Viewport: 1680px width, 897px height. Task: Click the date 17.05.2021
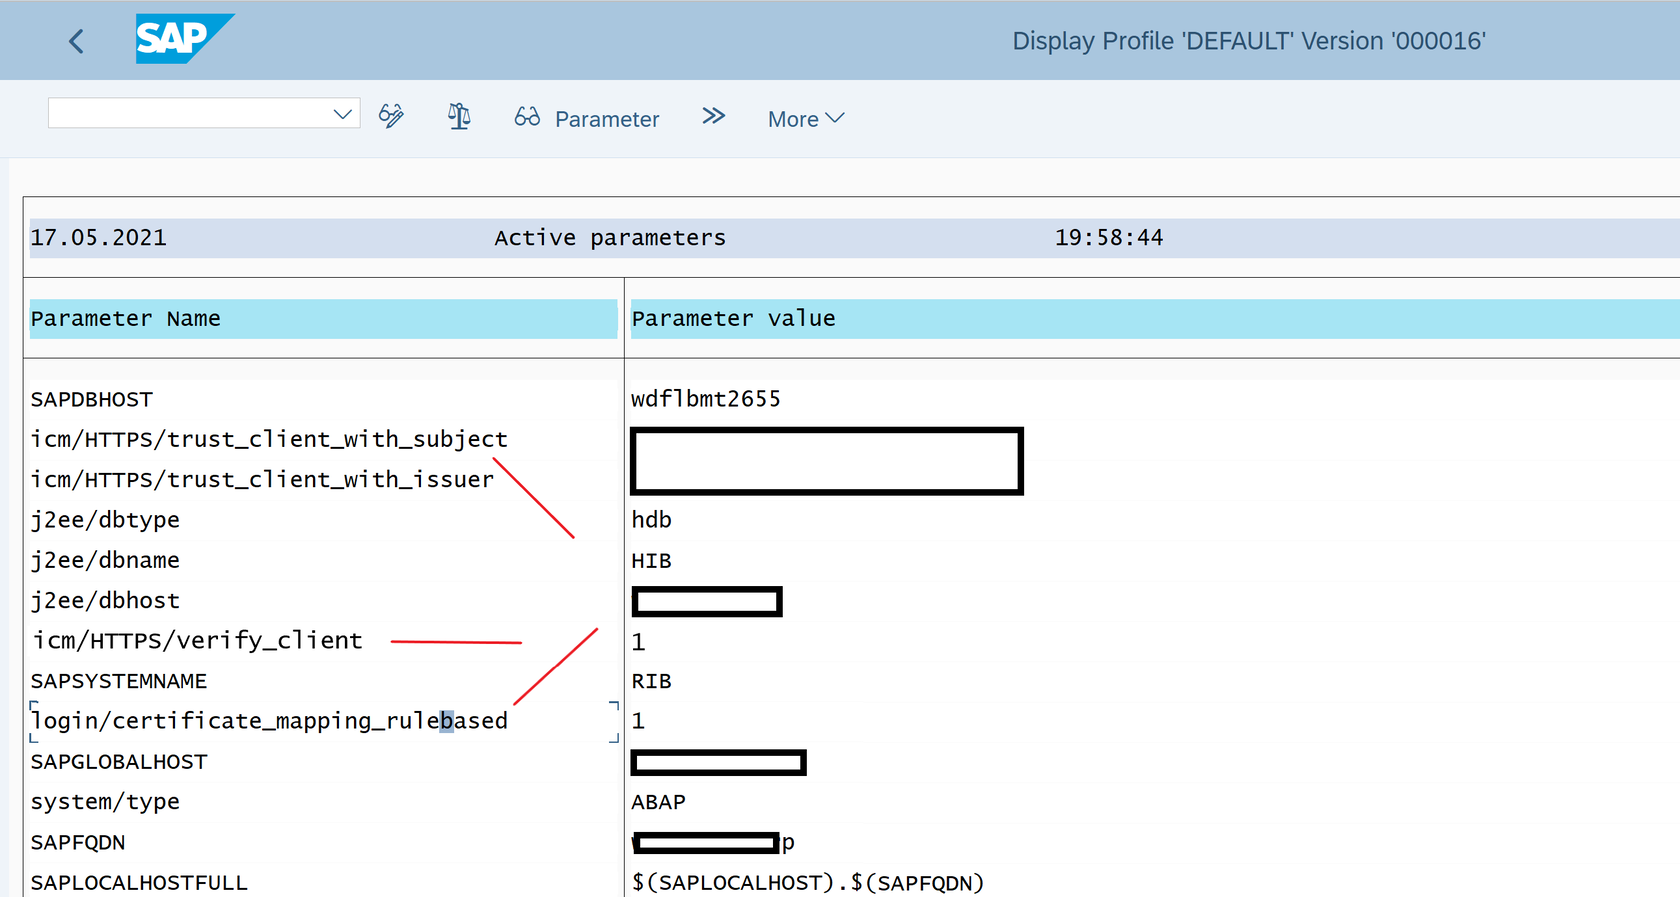click(99, 238)
